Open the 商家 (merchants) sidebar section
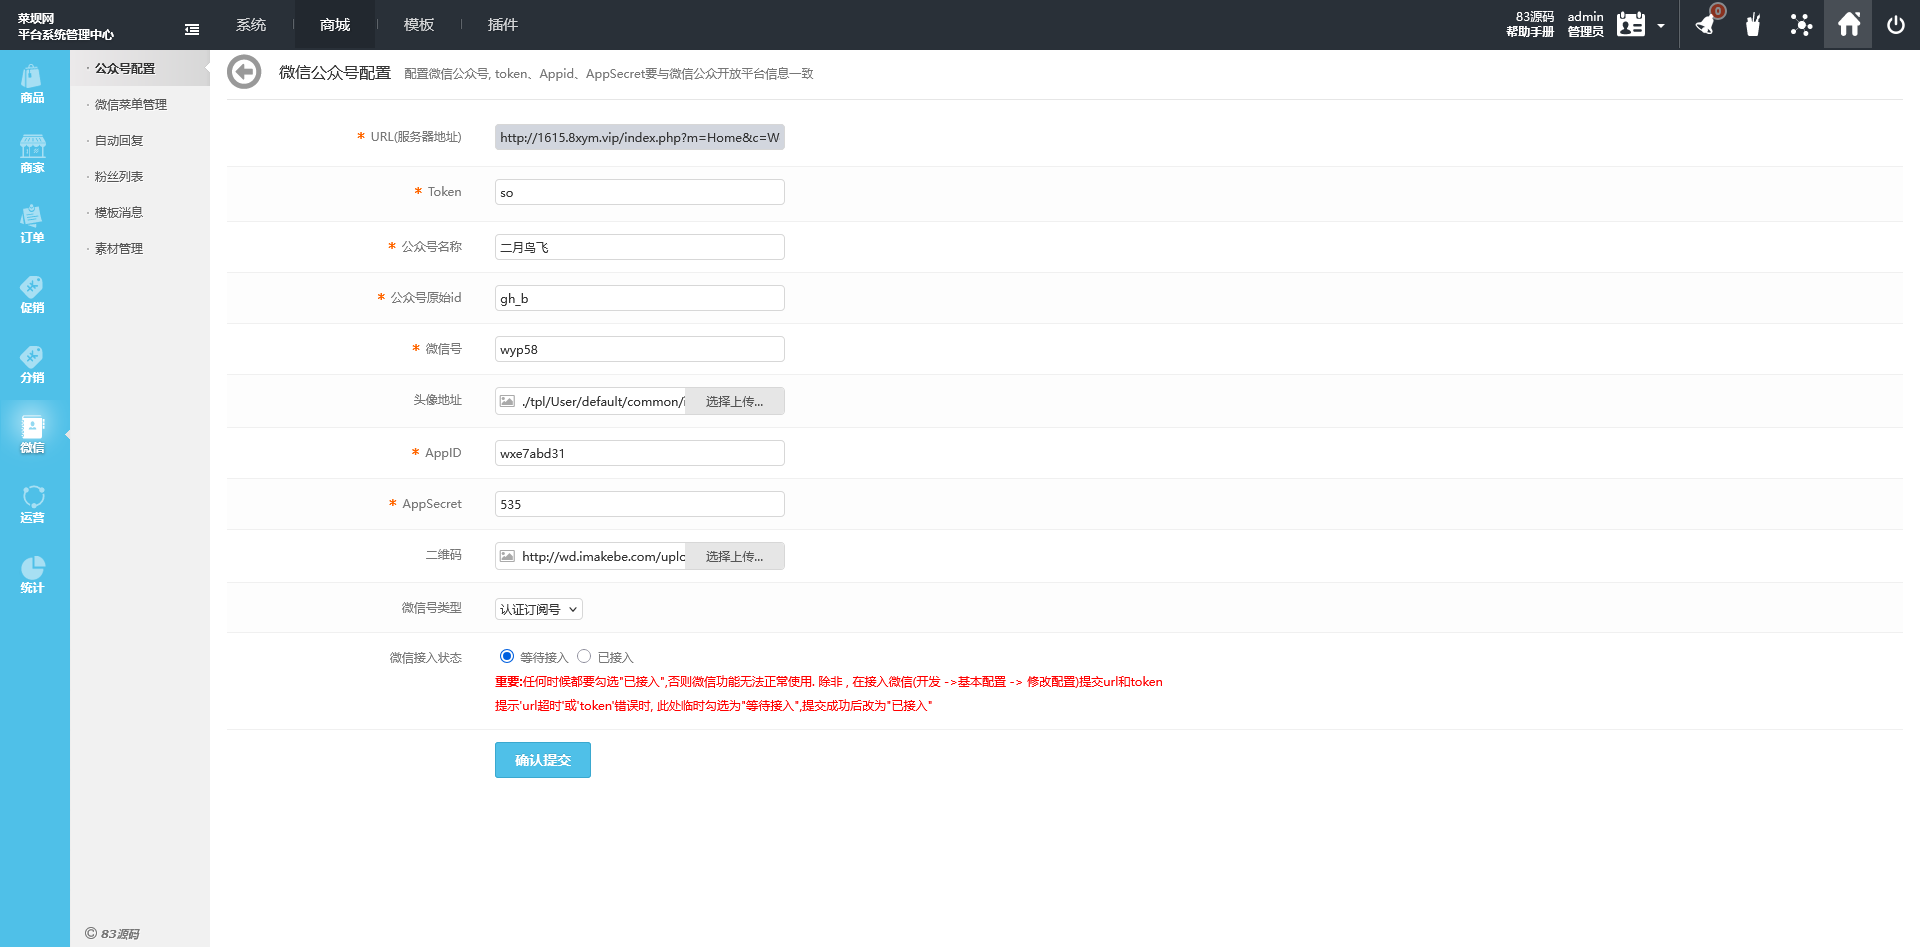Screen dimensions: 1920x947 (x=32, y=154)
